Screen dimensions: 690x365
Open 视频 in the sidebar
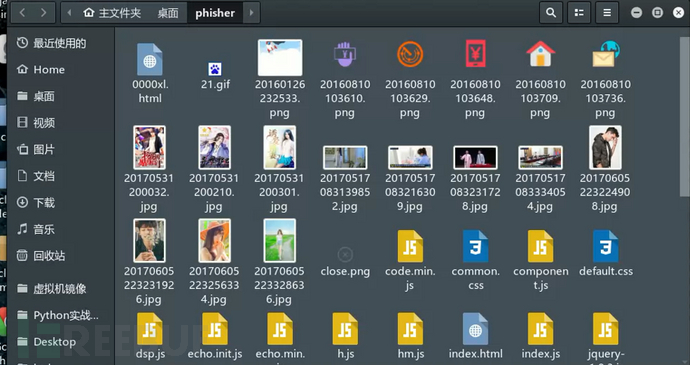click(x=61, y=123)
